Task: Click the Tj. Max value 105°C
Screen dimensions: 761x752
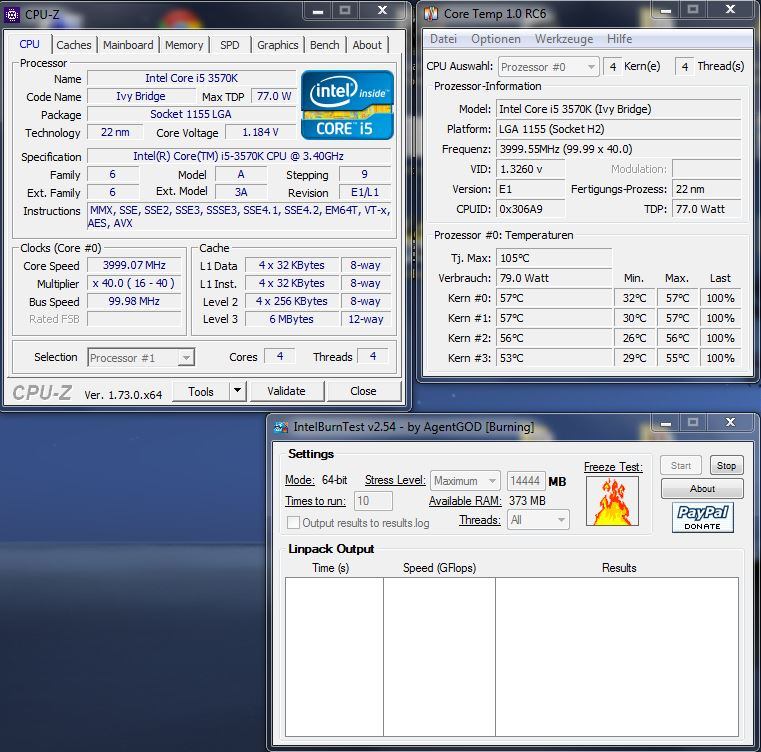Action: tap(554, 258)
